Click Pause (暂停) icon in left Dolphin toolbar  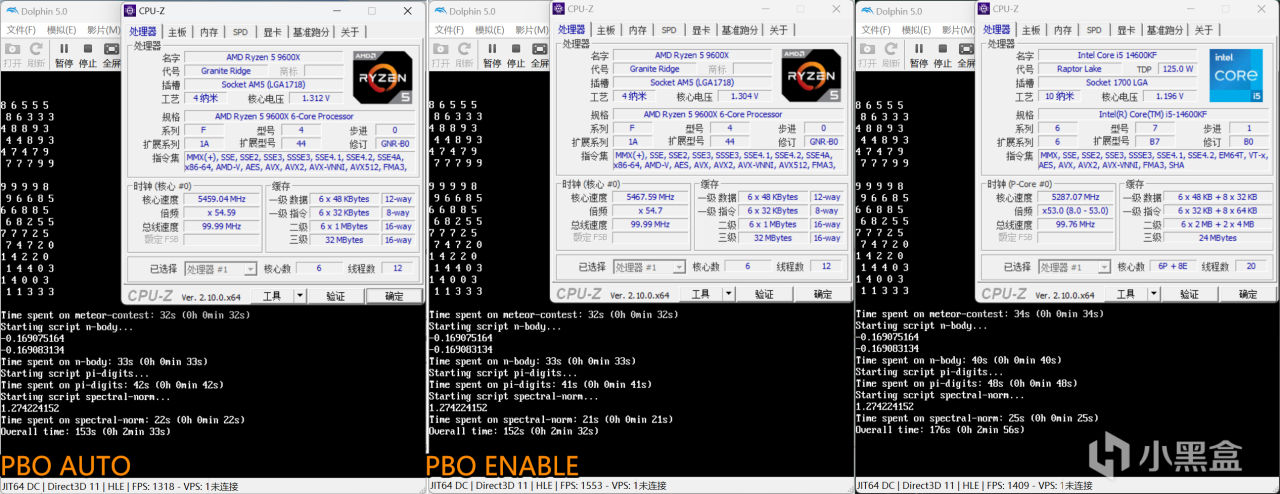coord(64,48)
